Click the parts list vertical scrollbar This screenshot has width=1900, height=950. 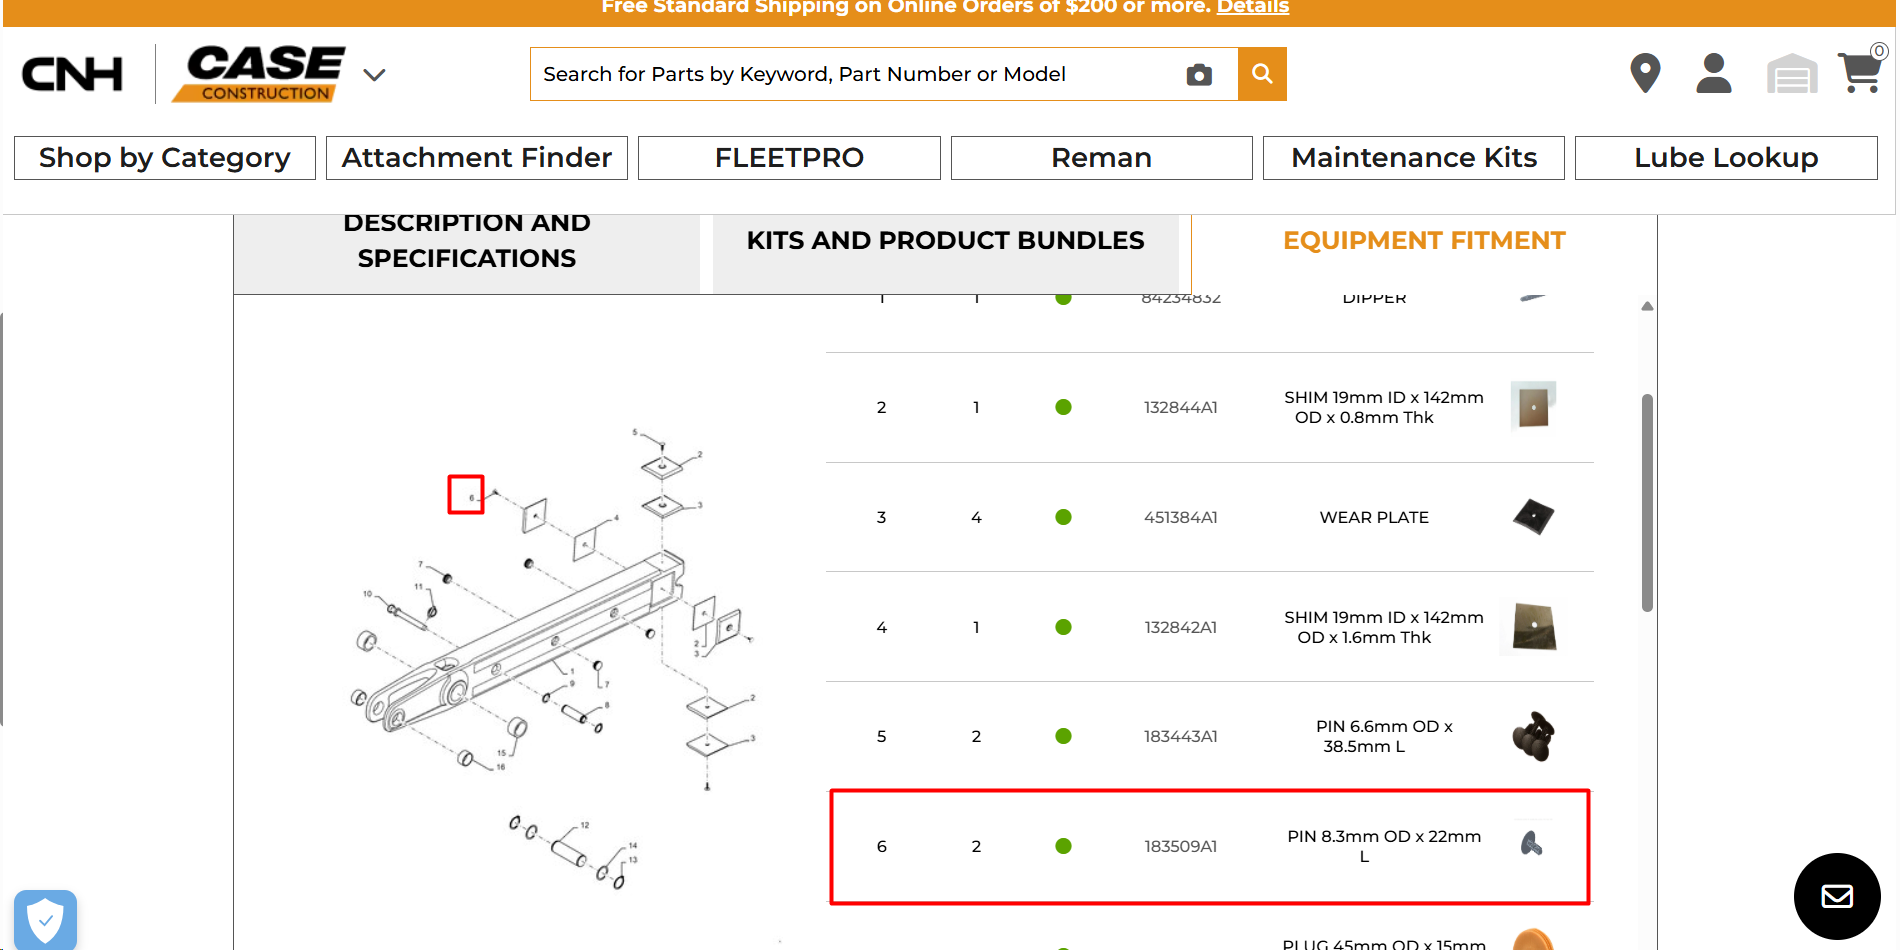[1647, 503]
